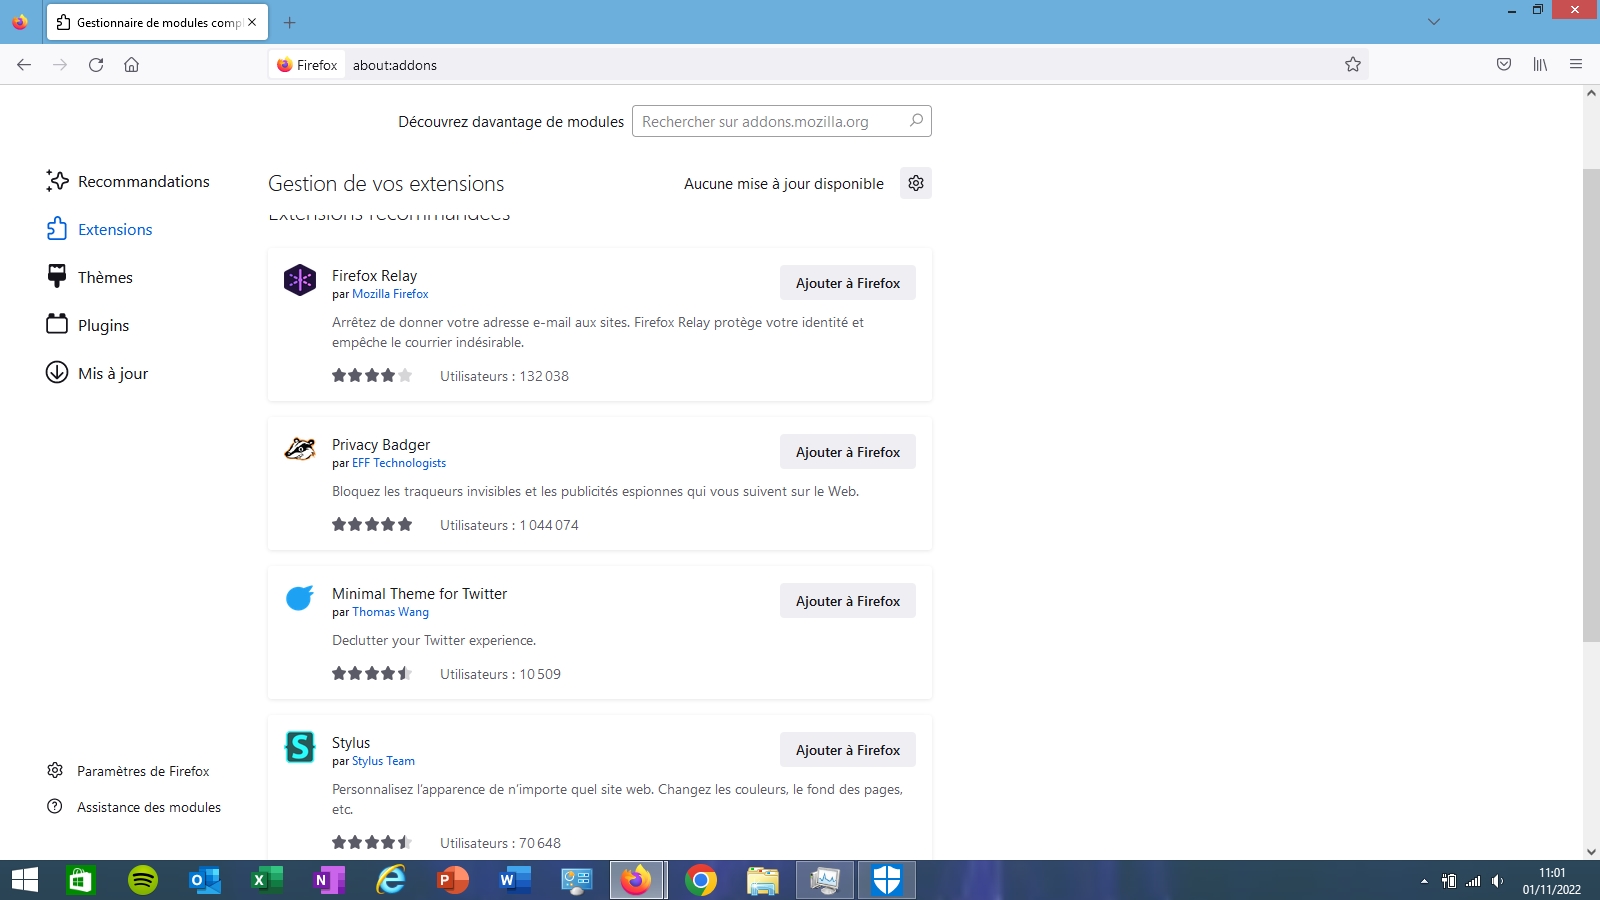Click the Minimal Theme for Twitter icon
The height and width of the screenshot is (900, 1600).
click(x=300, y=598)
